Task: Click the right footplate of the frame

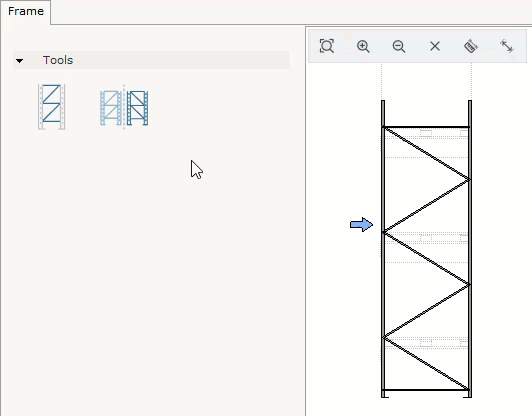Action: [x=468, y=395]
